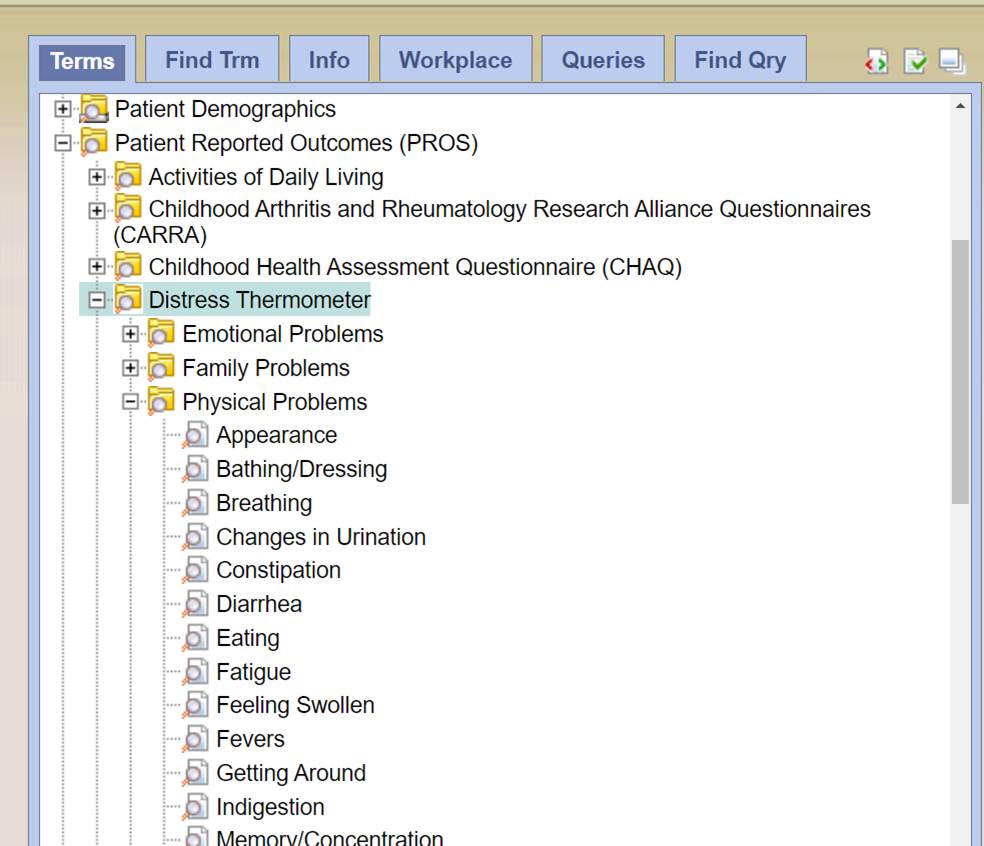Click the scroll up arrow of the tree scrollbar
The width and height of the screenshot is (984, 846).
tap(960, 105)
